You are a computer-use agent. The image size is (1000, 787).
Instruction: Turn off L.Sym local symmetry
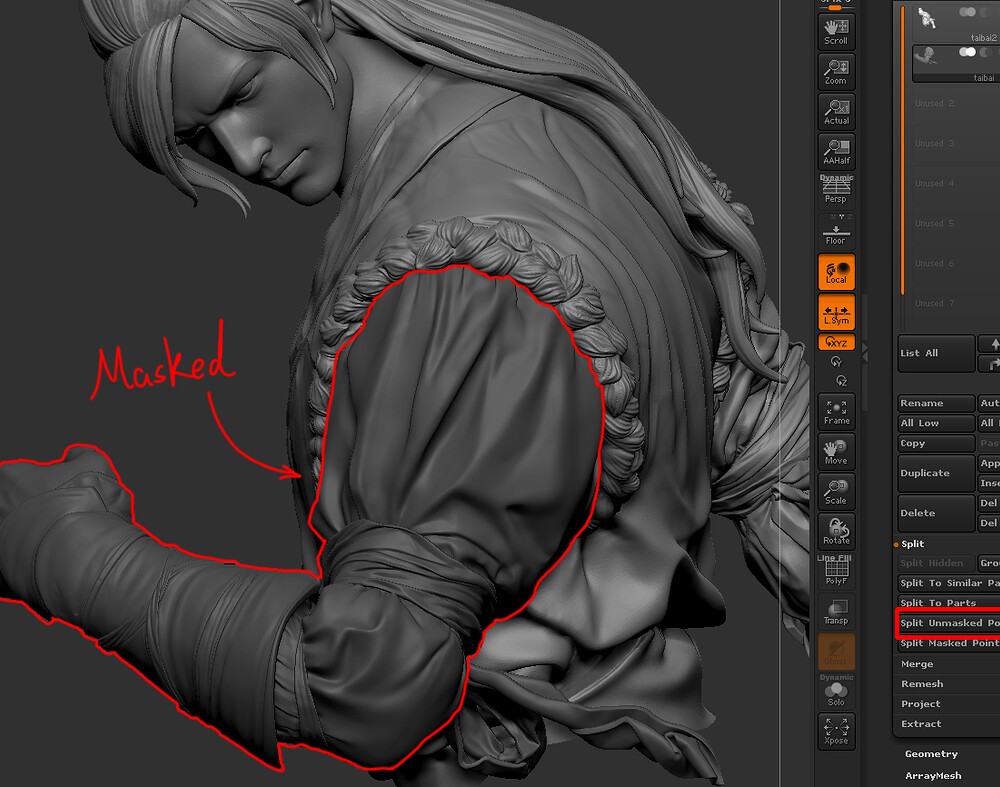(x=836, y=313)
